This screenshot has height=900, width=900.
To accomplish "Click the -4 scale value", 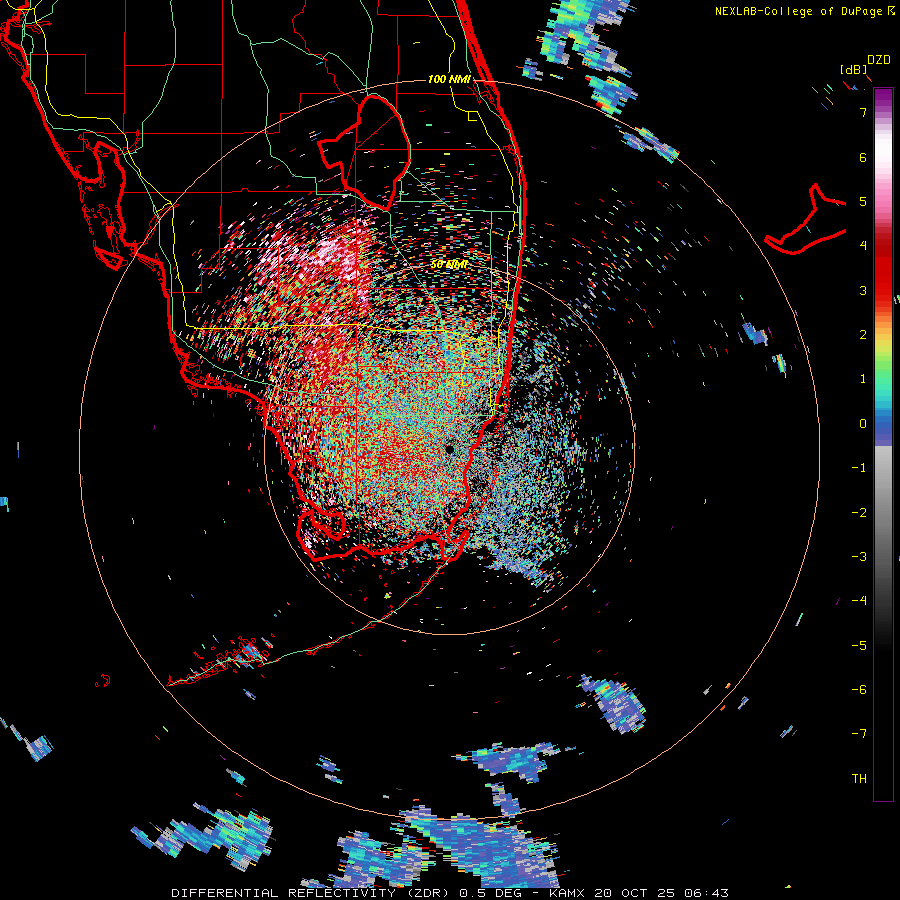I will [x=859, y=601].
